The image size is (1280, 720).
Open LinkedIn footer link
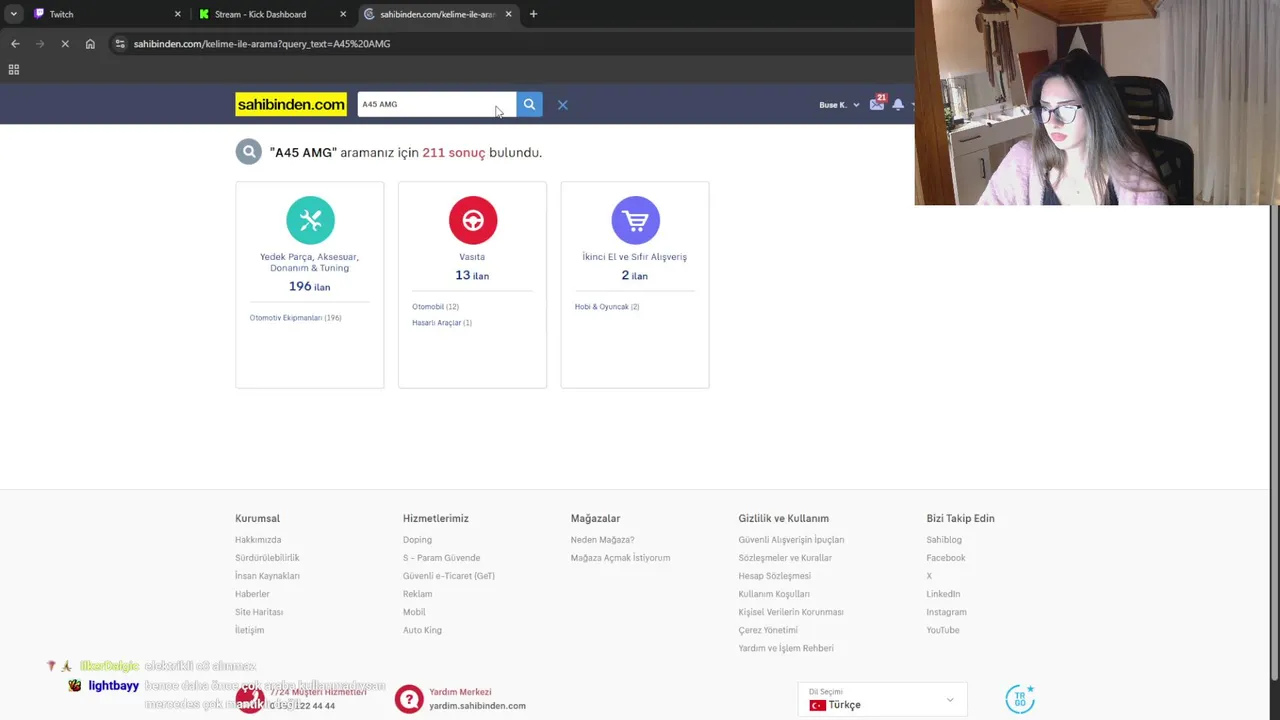943,594
